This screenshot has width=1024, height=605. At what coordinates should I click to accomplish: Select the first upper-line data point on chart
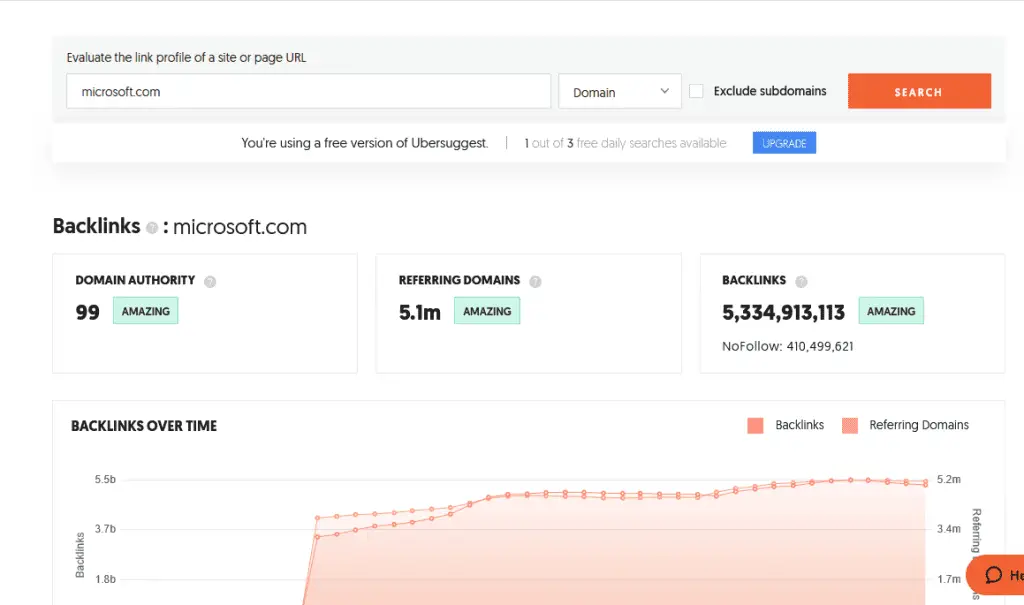[x=317, y=518]
